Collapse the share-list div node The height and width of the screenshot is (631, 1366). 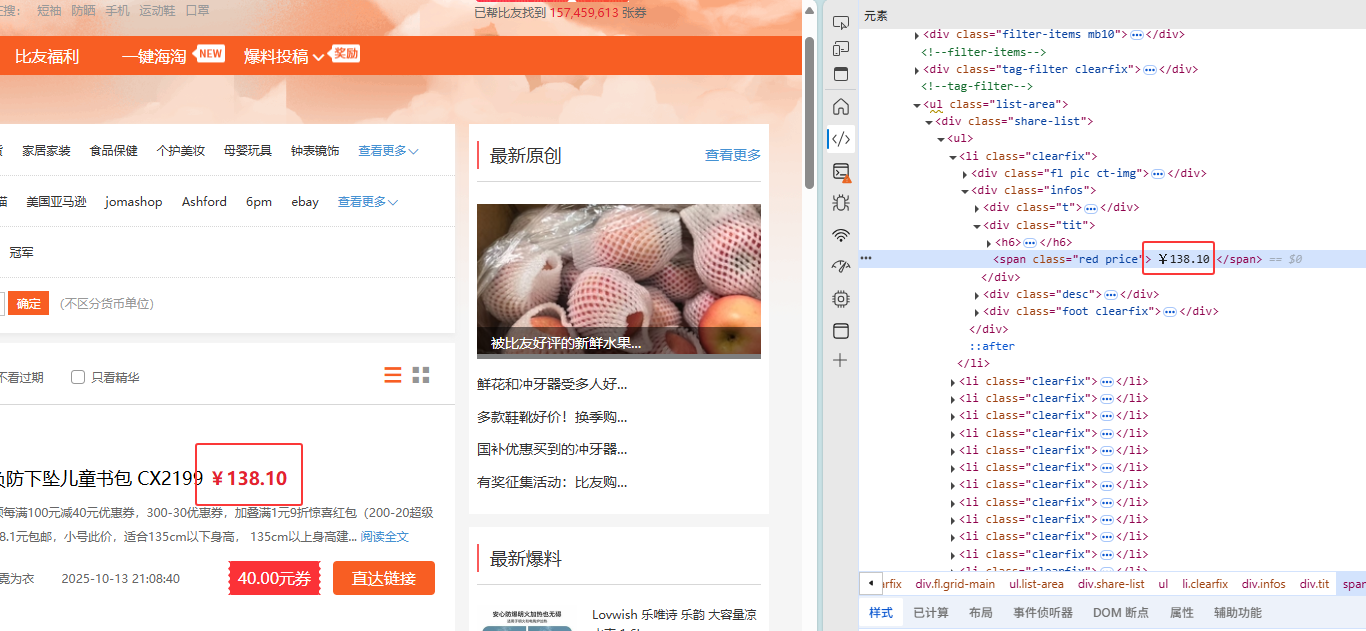tap(929, 122)
